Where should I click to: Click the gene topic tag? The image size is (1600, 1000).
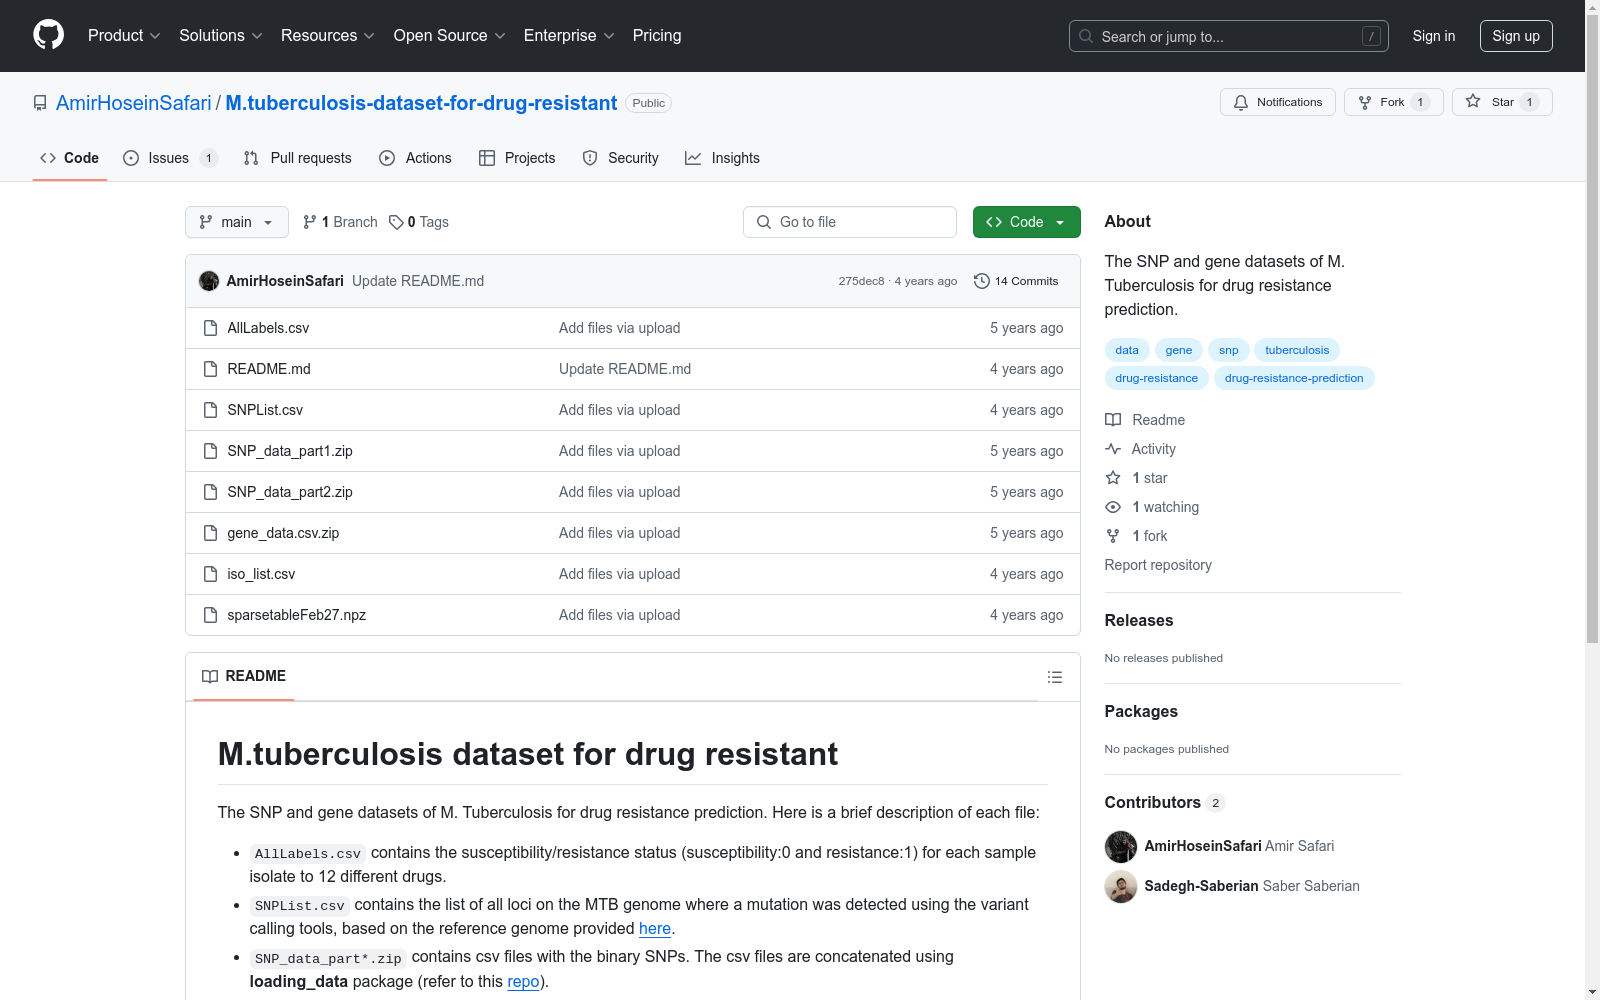coord(1179,350)
